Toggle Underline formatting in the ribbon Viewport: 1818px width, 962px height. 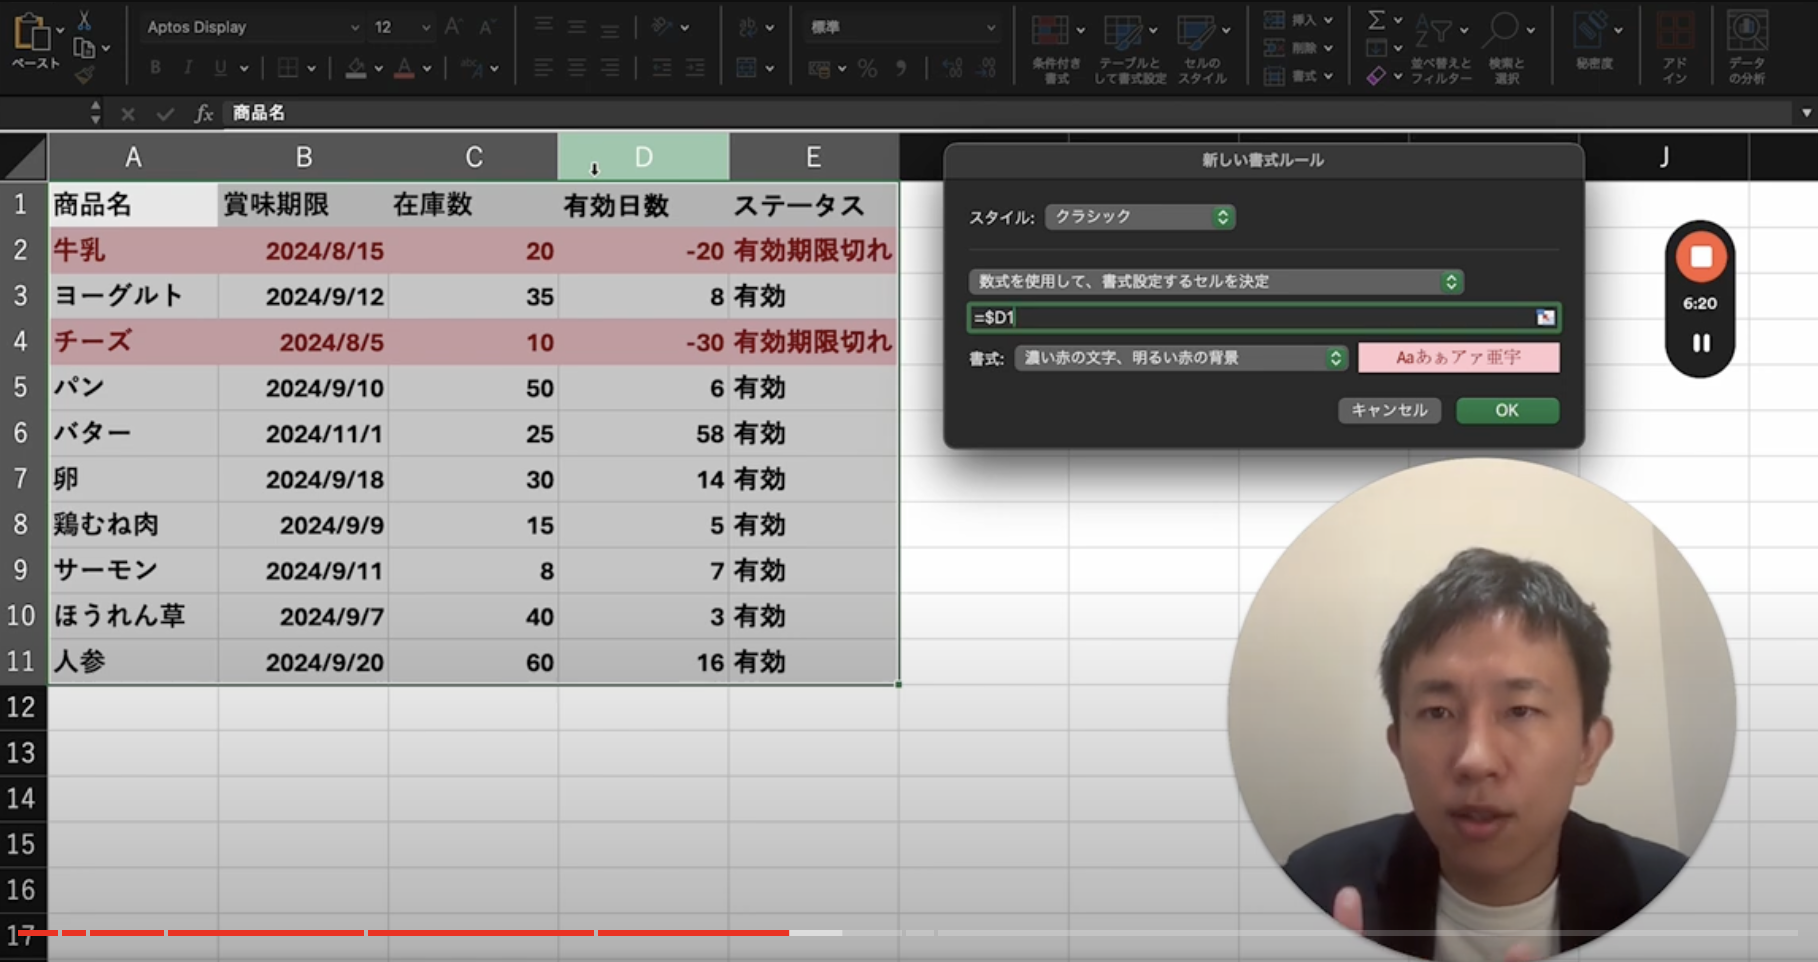pos(219,68)
